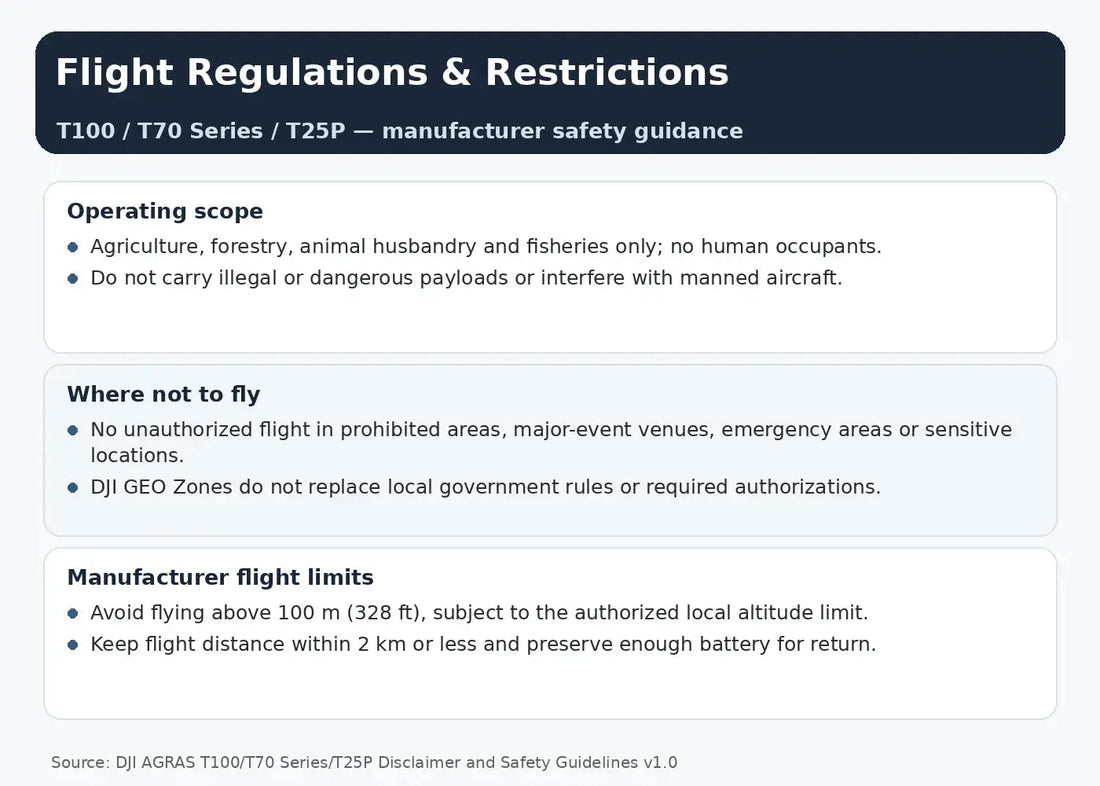Screen dimensions: 1100x786
Task: Click the 'Operating scope' heading
Action: coord(165,211)
